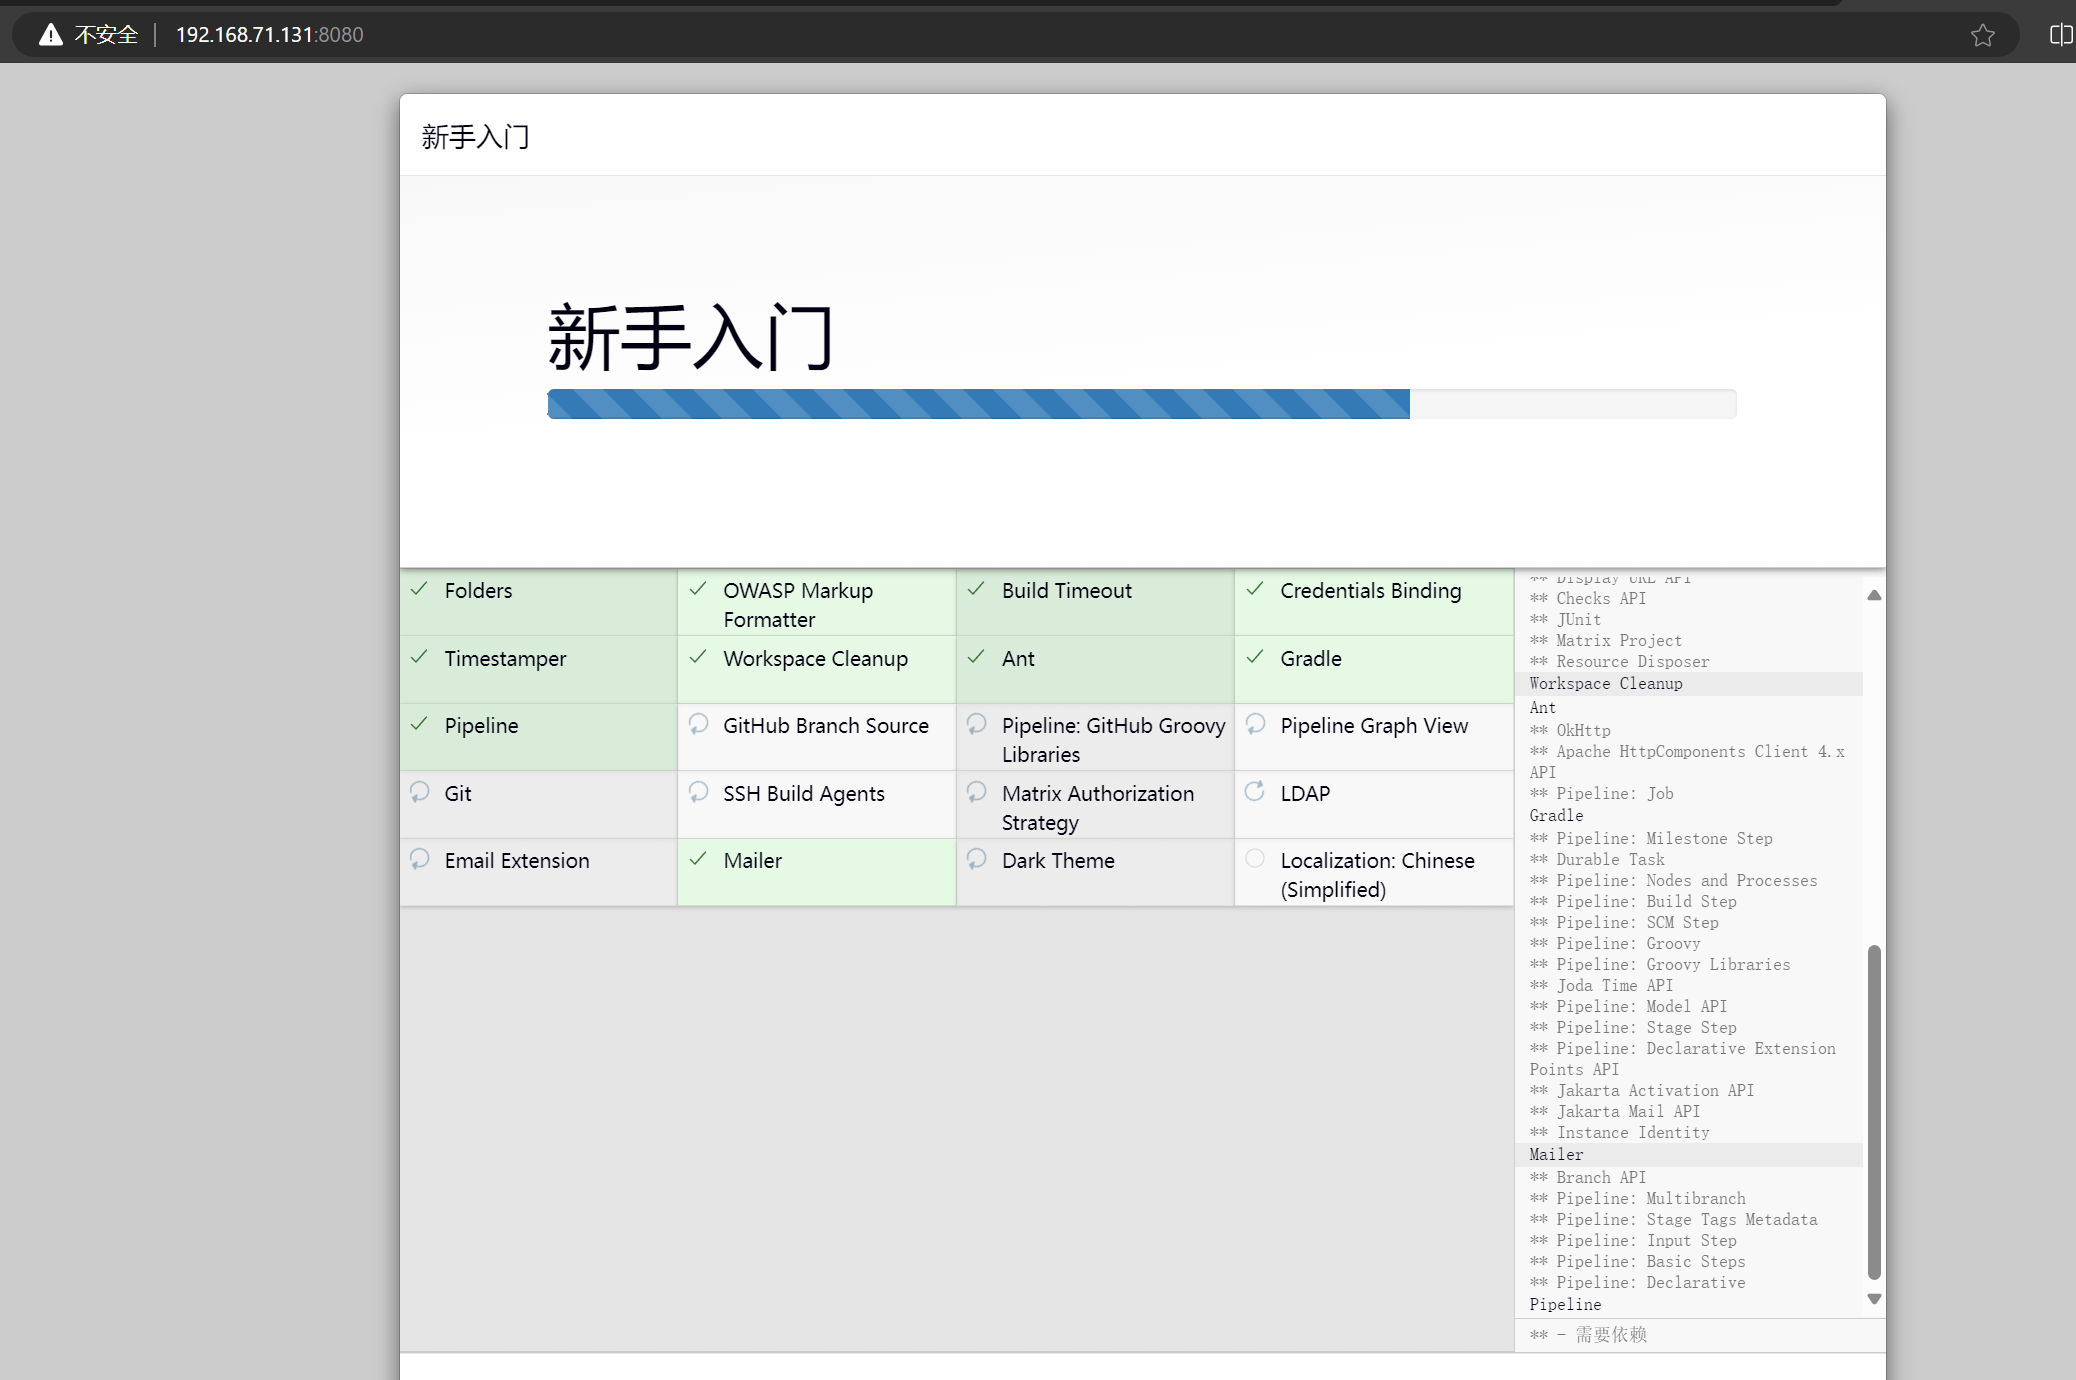Select the Folders plugin label

click(478, 591)
